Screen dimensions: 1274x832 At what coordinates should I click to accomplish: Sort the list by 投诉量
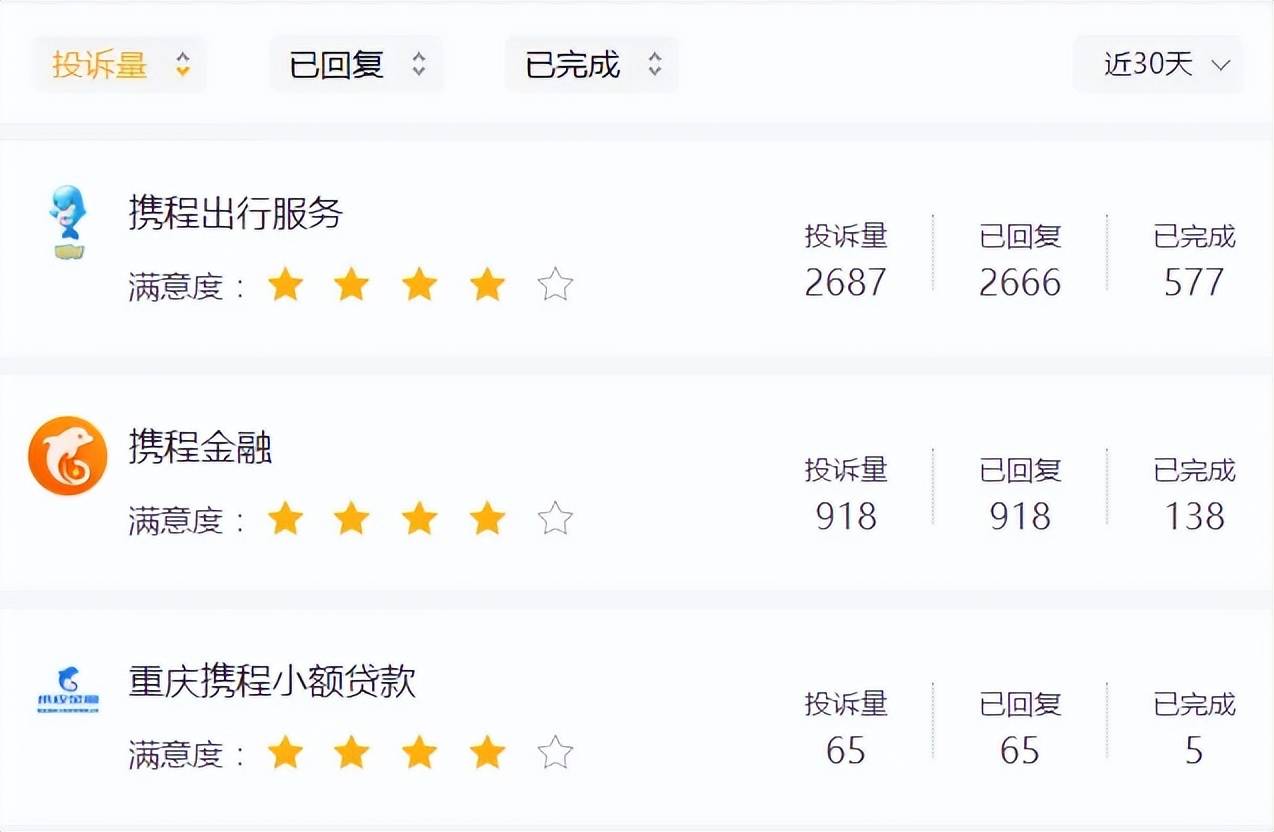point(100,65)
